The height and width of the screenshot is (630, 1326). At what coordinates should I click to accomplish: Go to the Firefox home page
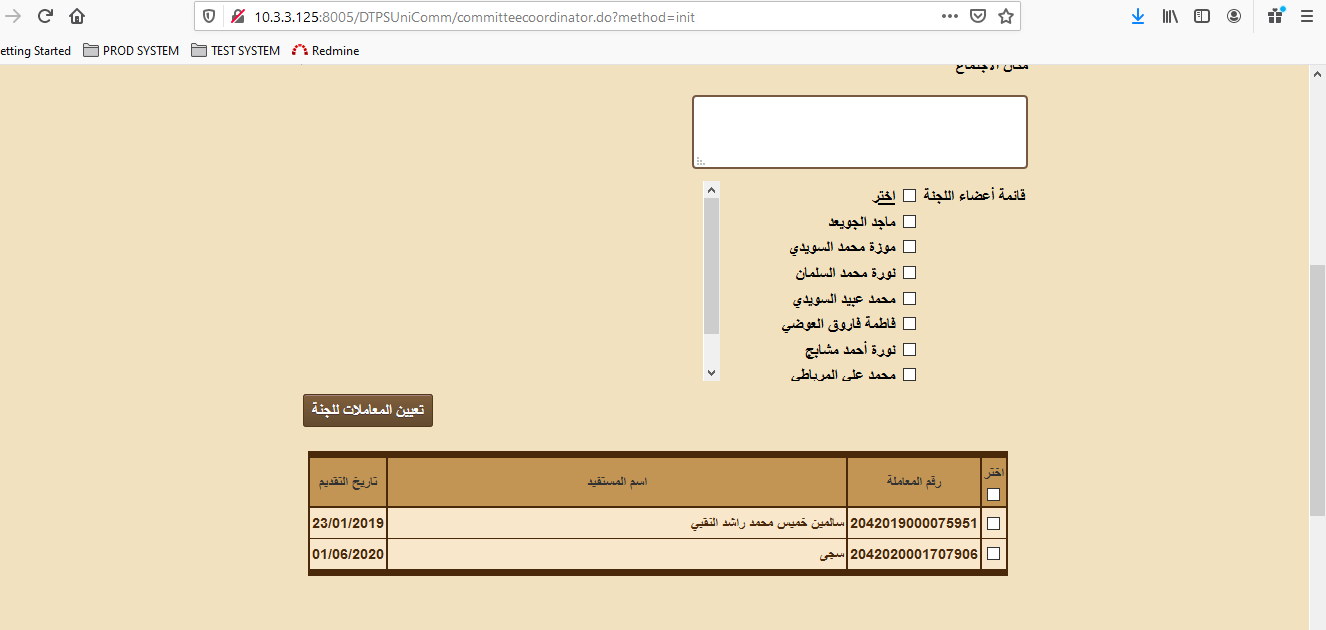point(77,16)
